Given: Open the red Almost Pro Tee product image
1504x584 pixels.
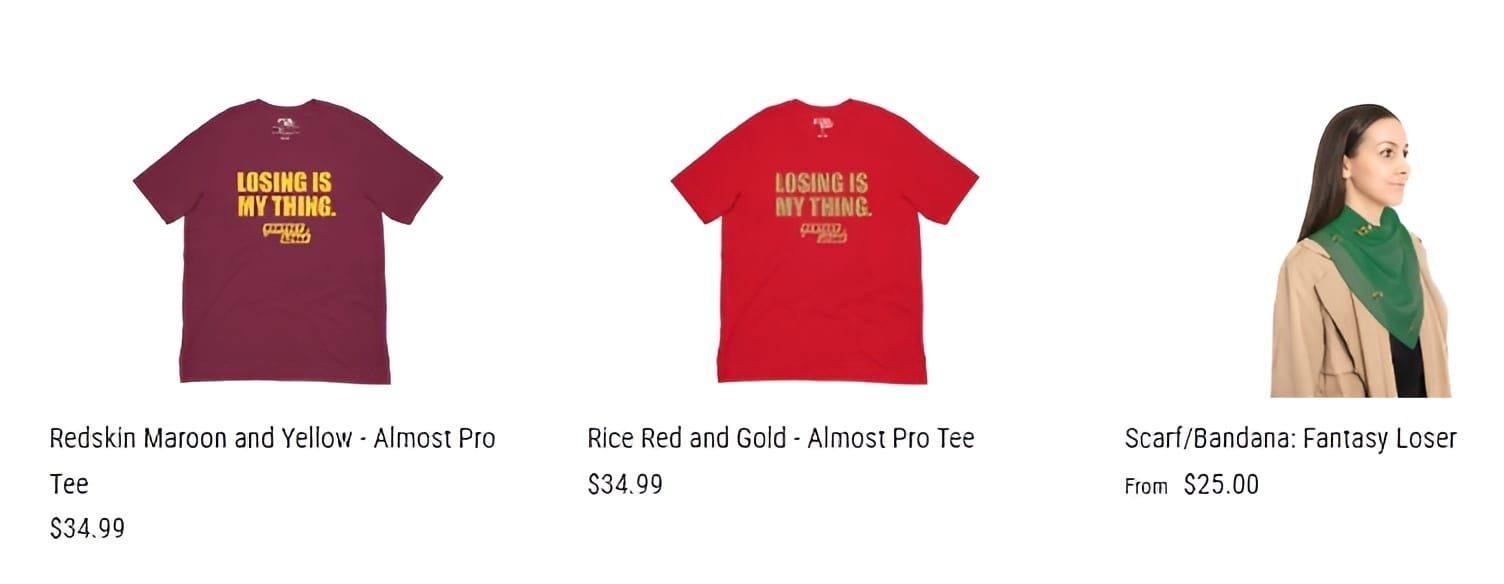Looking at the screenshot, I should coord(824,241).
